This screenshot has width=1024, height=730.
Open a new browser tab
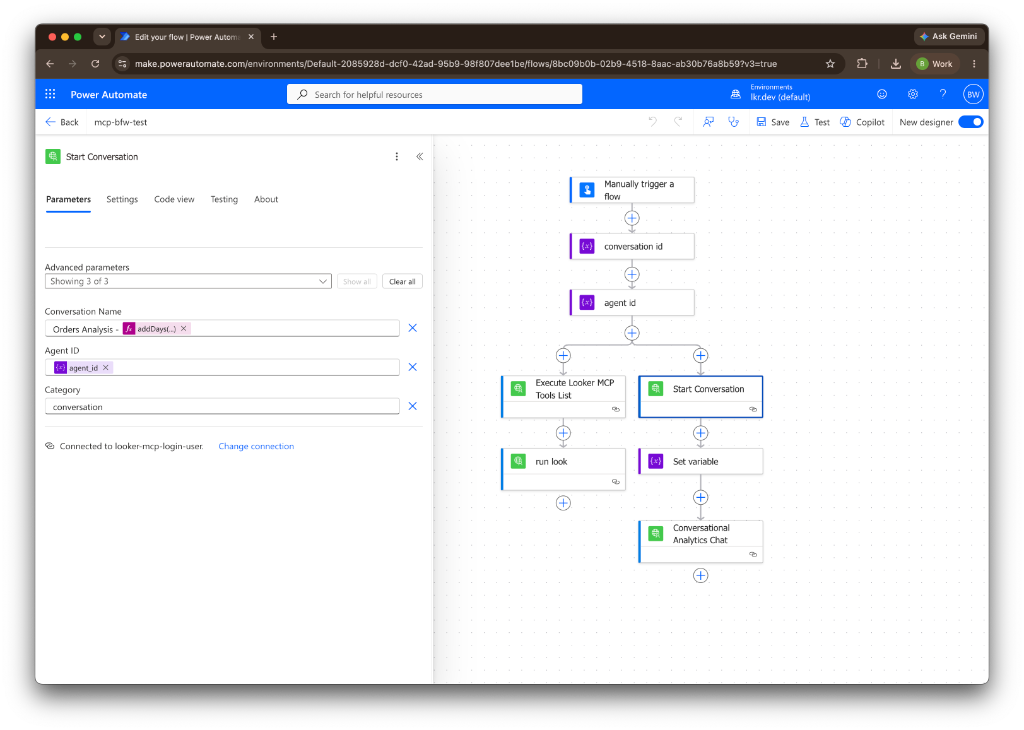click(x=274, y=37)
